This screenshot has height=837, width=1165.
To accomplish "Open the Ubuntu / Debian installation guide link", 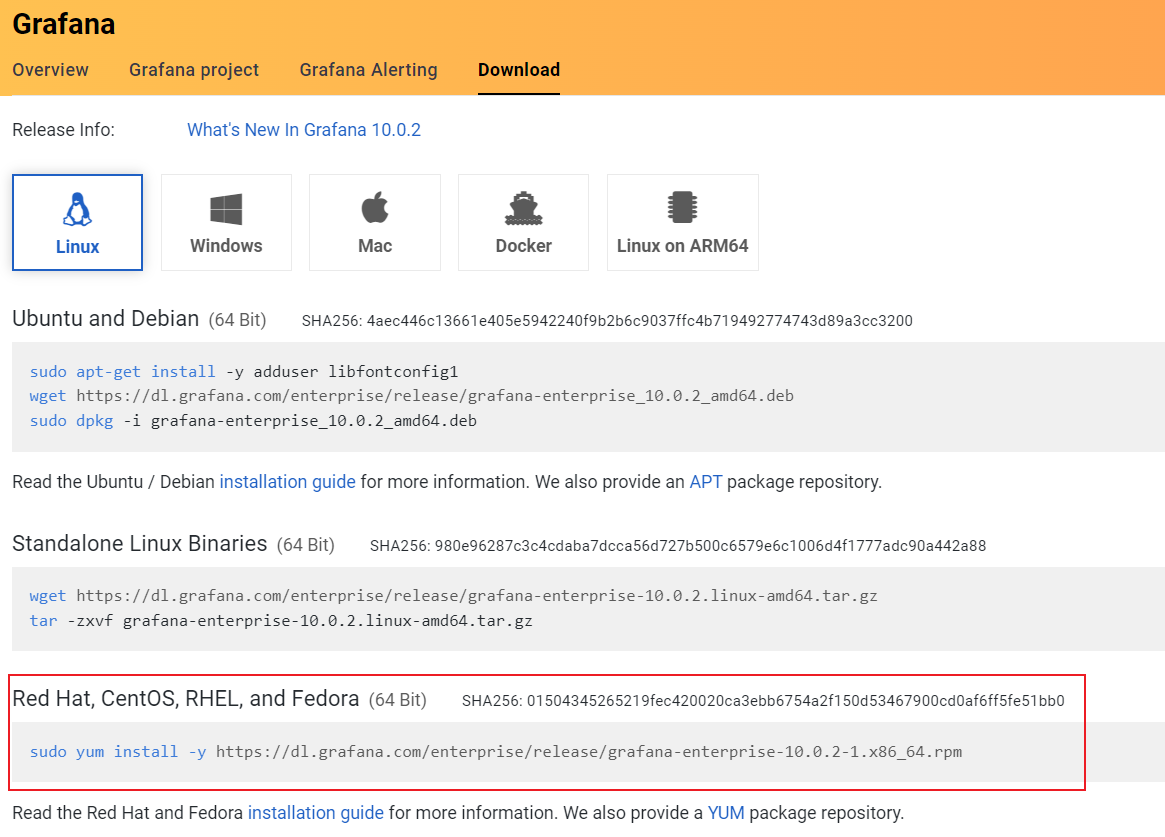I will click(288, 482).
